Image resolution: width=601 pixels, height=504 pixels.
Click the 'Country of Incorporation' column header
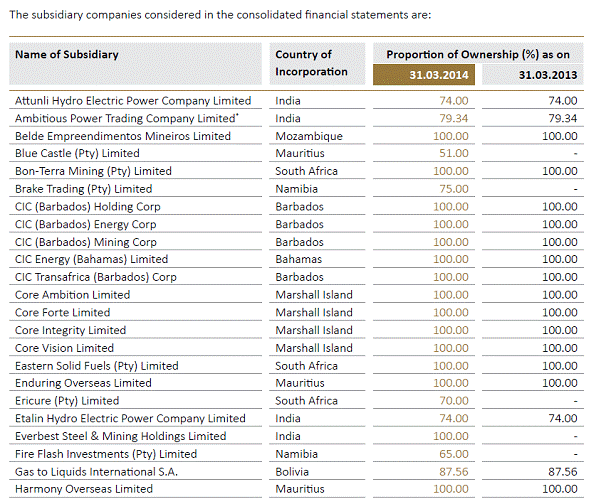[x=311, y=63]
